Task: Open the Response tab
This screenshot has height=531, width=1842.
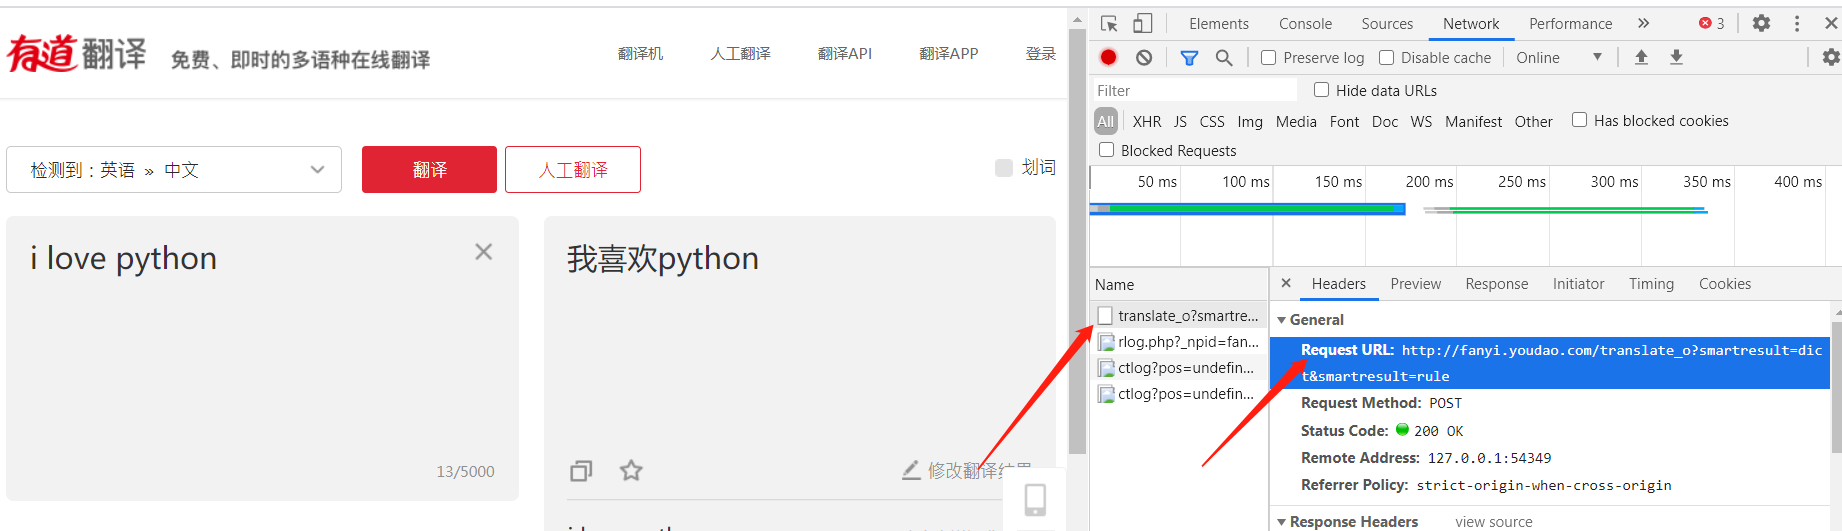Action: pyautogui.click(x=1496, y=284)
